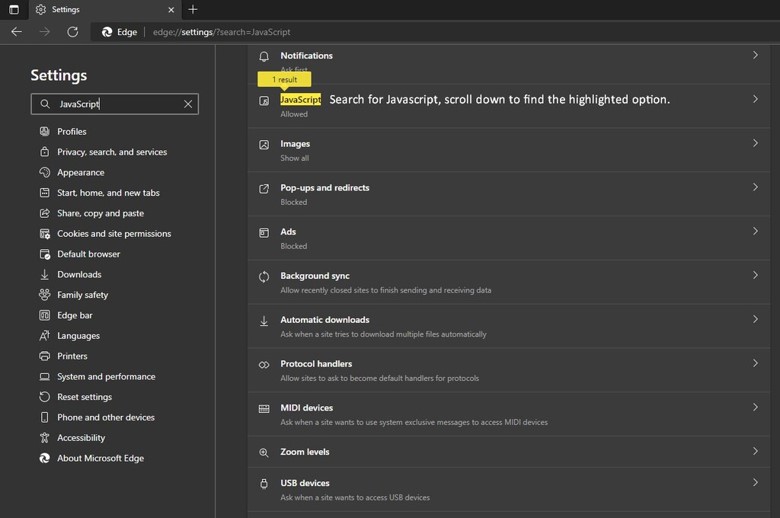Click the address bar URL
This screenshot has width=780, height=518.
[x=220, y=32]
